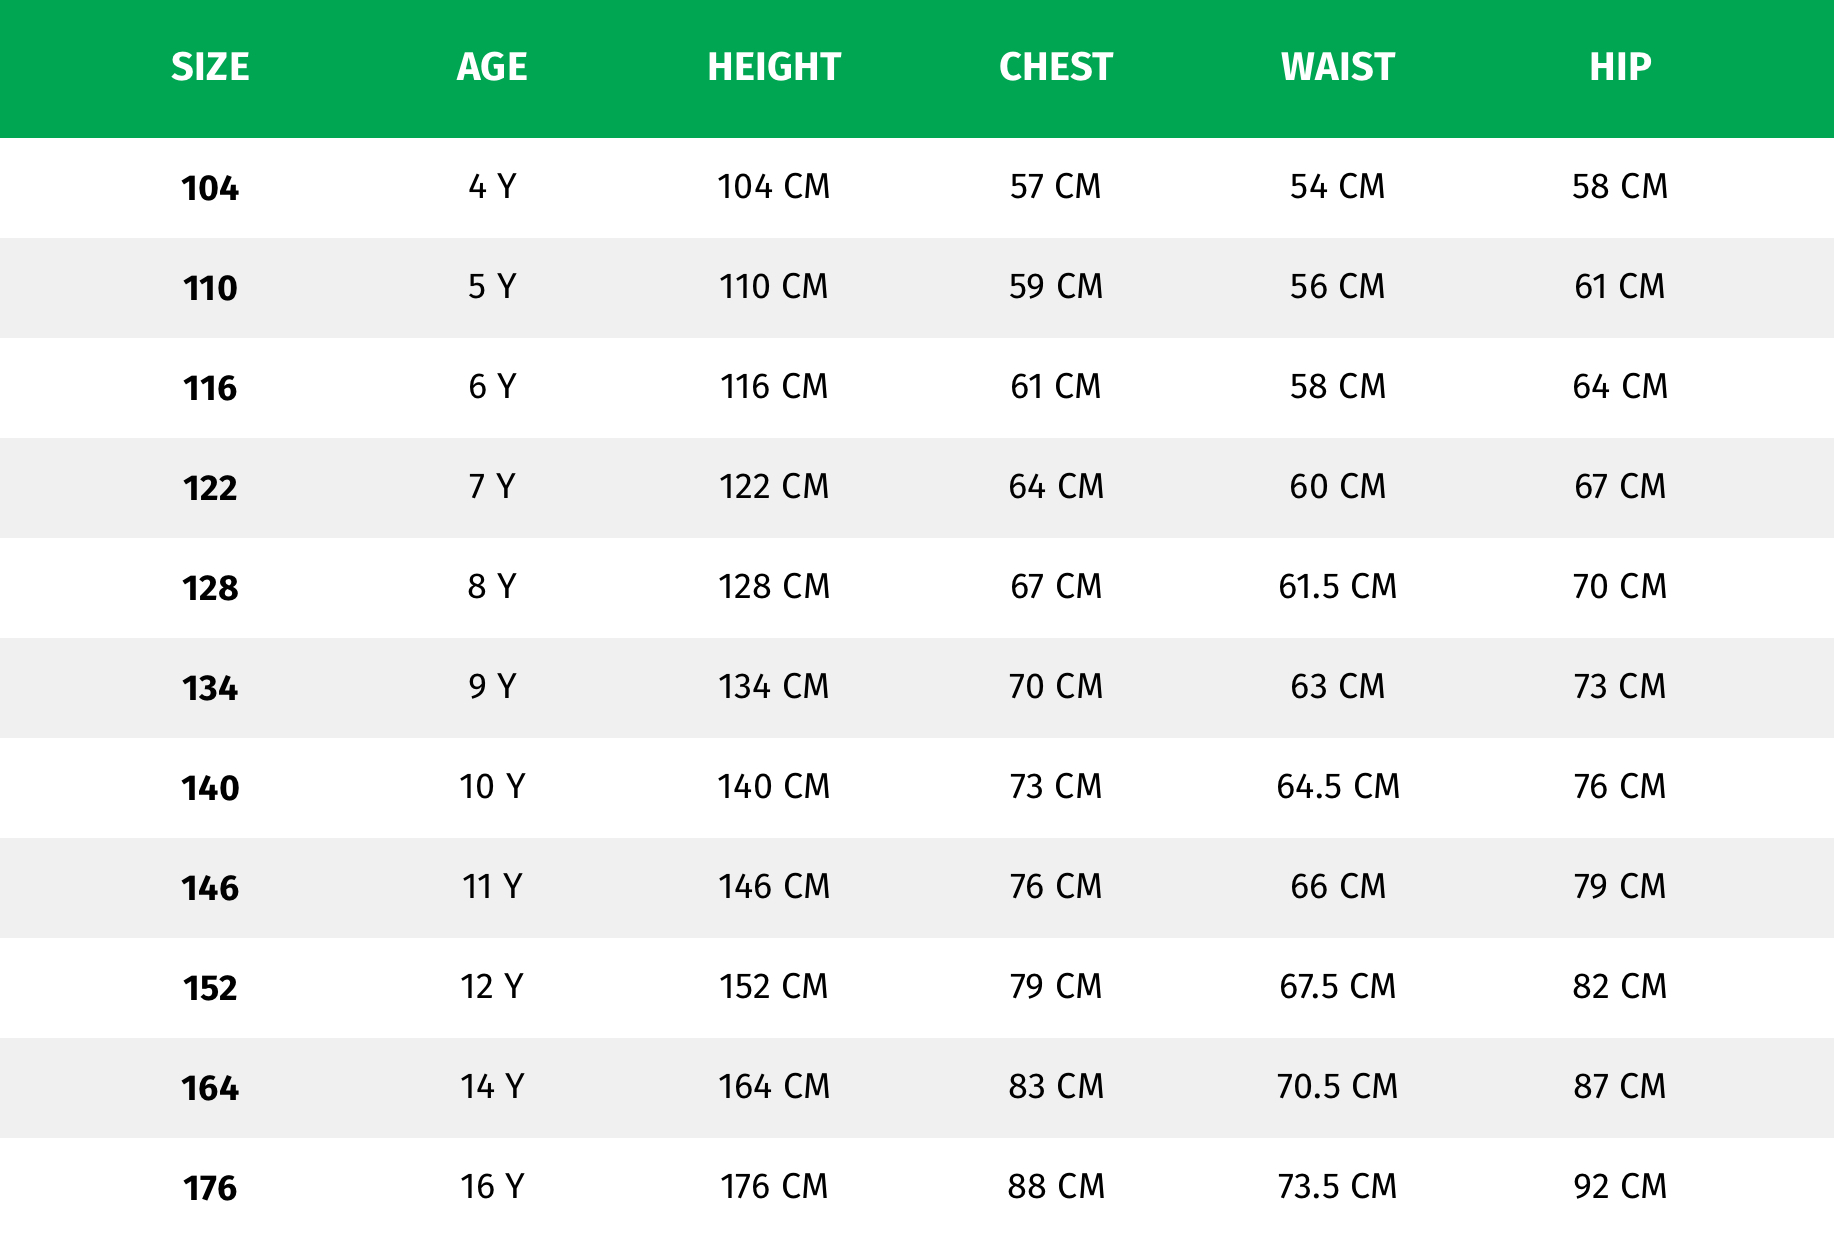Click the height value '110 CM'
Image resolution: width=1834 pixels, height=1238 pixels.
click(774, 286)
